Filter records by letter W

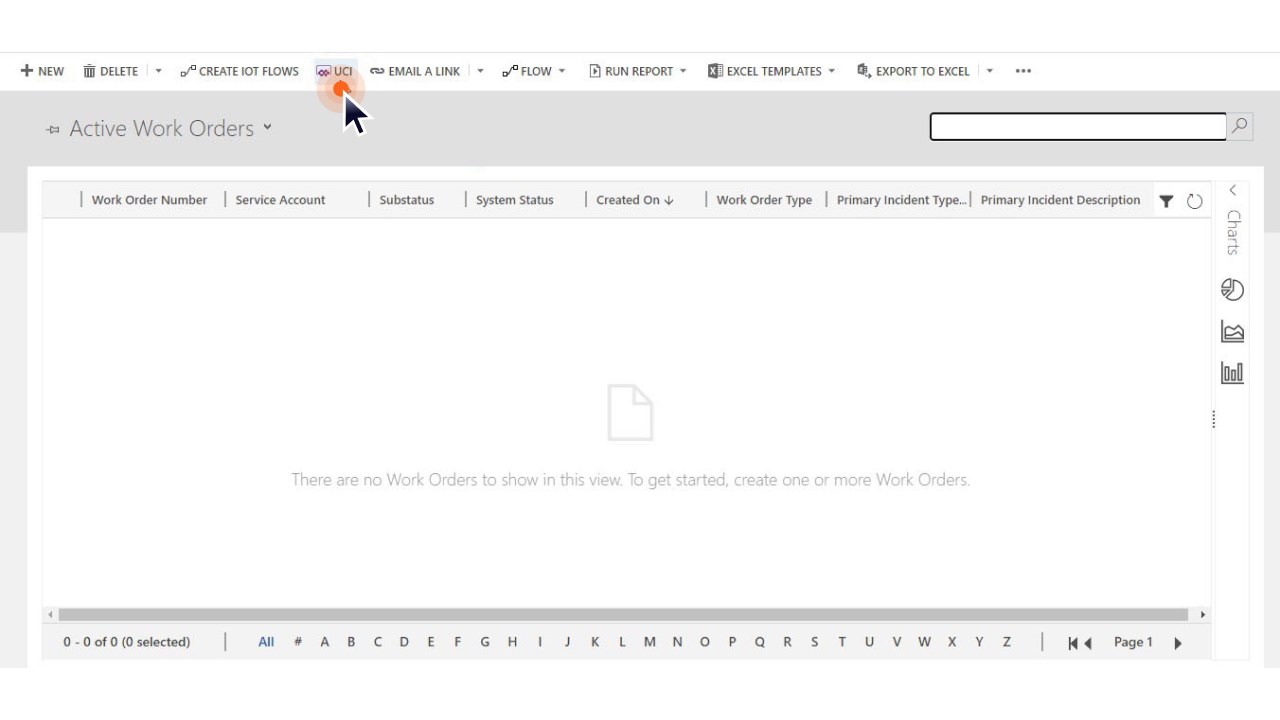924,642
